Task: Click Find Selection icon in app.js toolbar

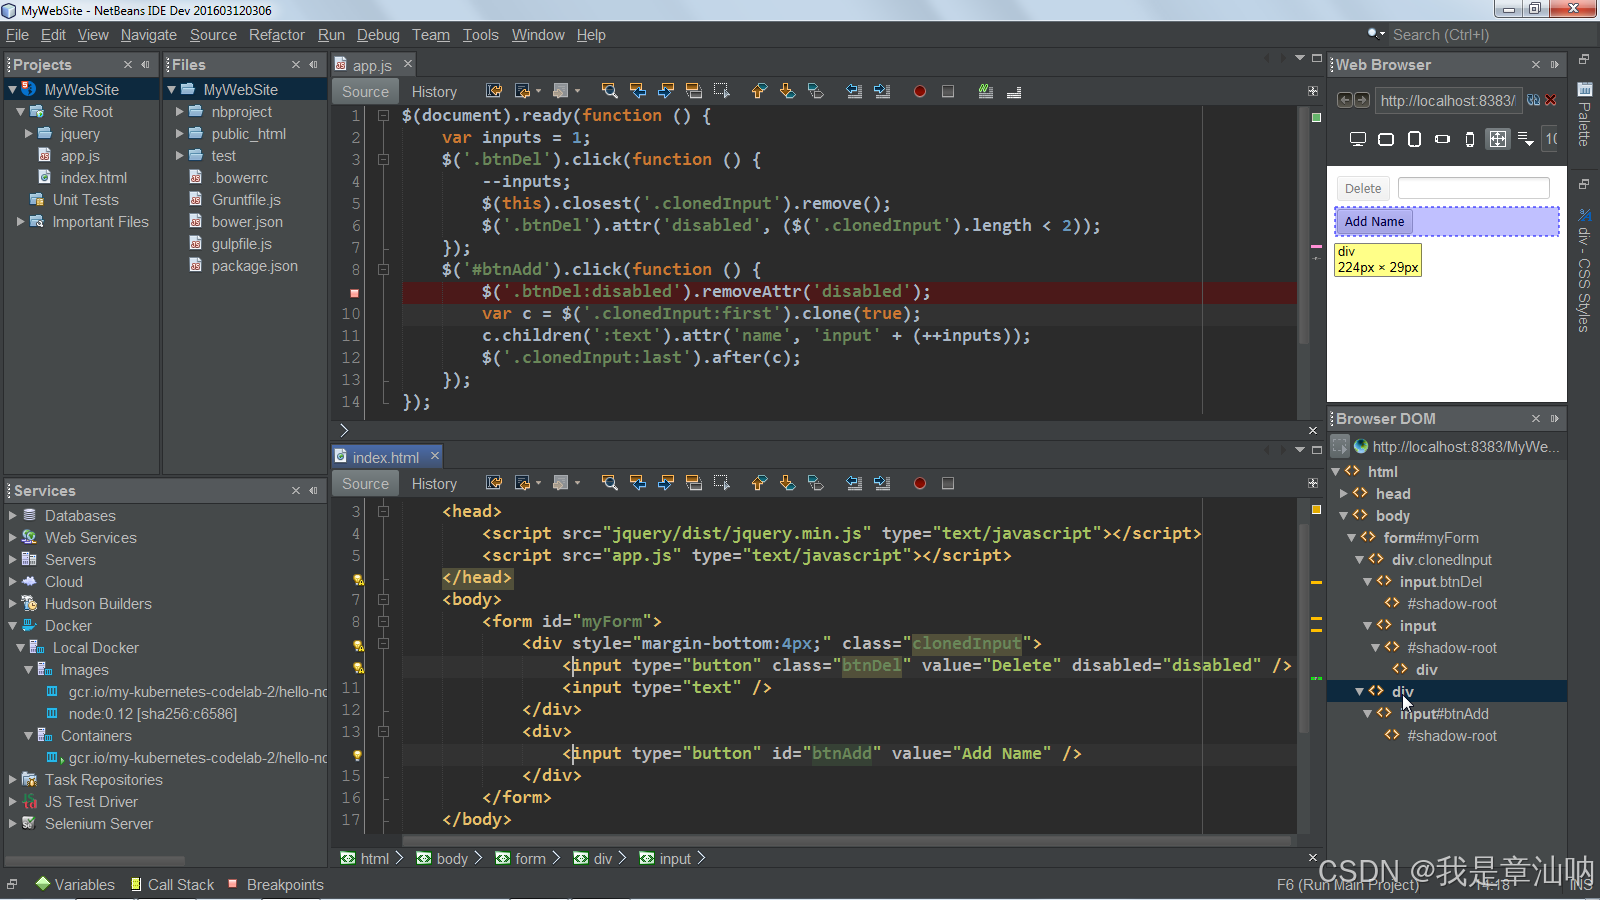Action: pos(609,91)
